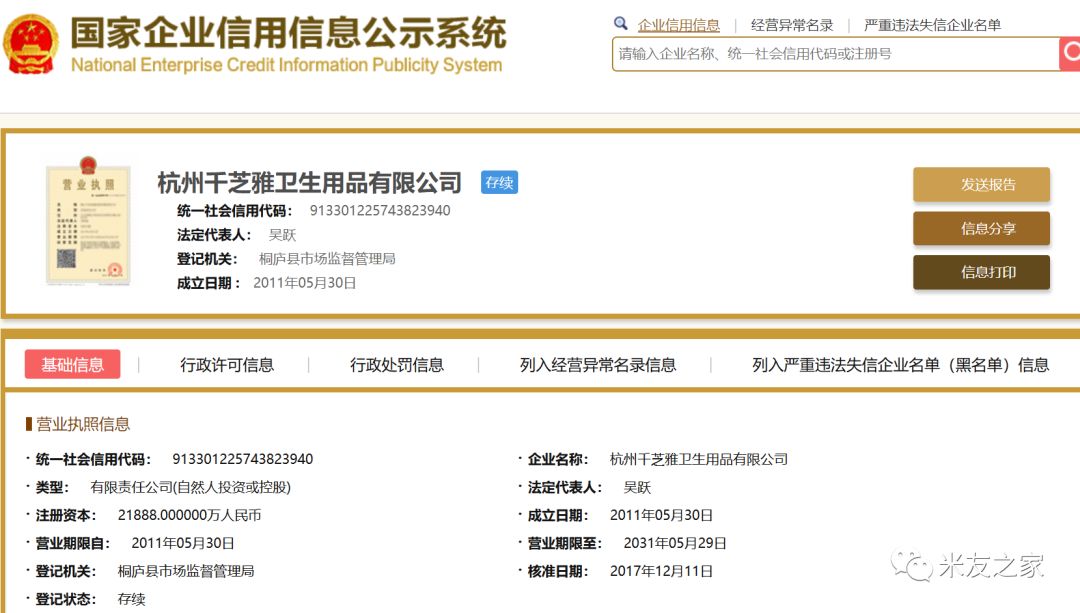
Task: Click the red search button icon
Action: [x=1070, y=53]
